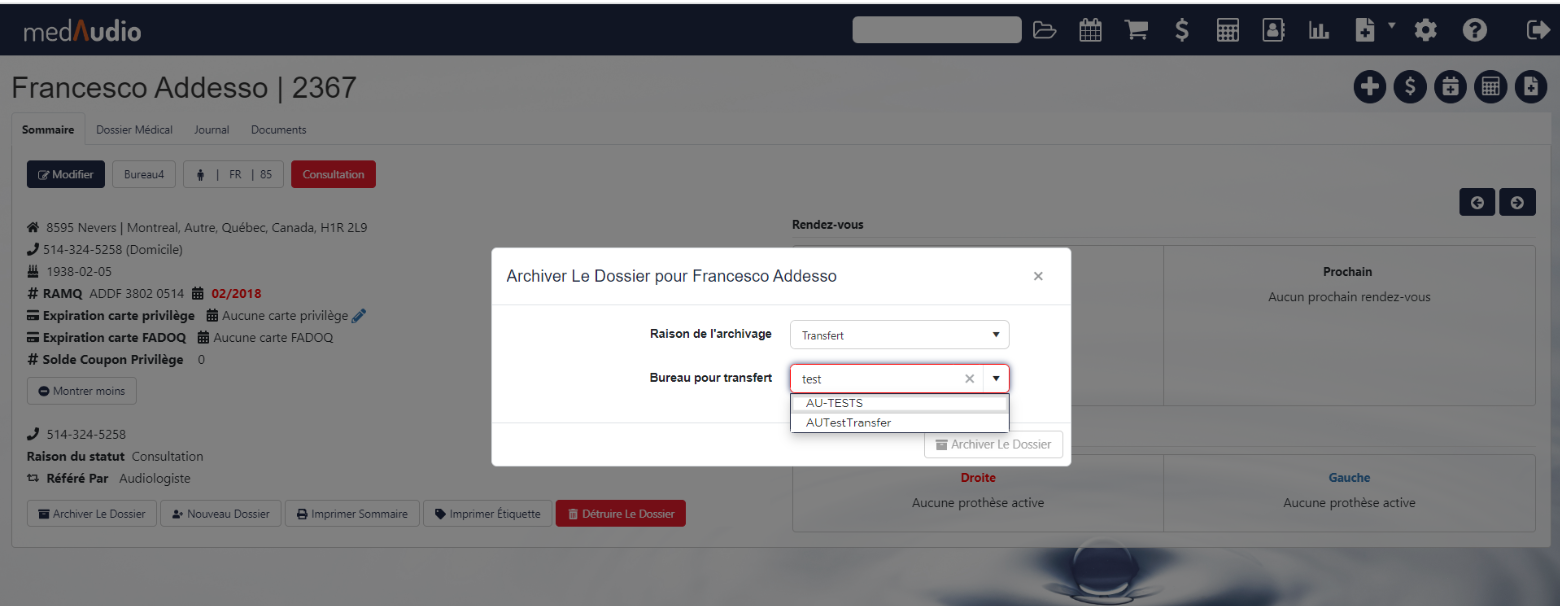This screenshot has width=1560, height=606.
Task: Click the shopping cart icon
Action: (x=1136, y=31)
